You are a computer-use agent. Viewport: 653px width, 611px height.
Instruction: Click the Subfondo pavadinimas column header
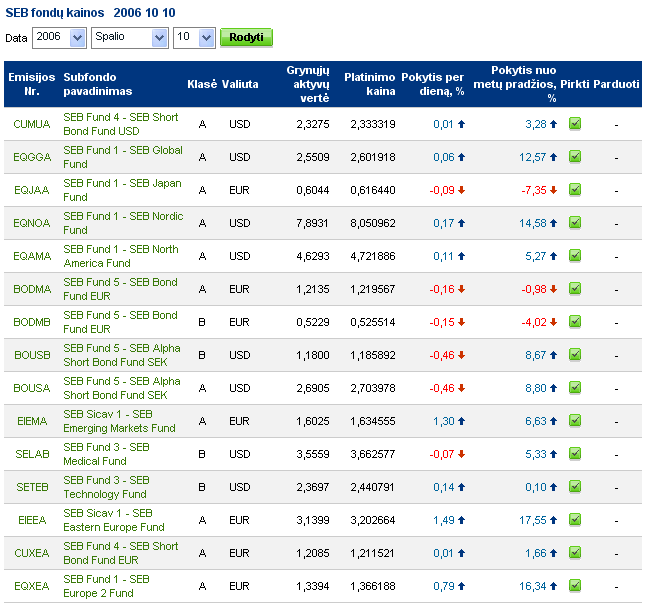[97, 84]
